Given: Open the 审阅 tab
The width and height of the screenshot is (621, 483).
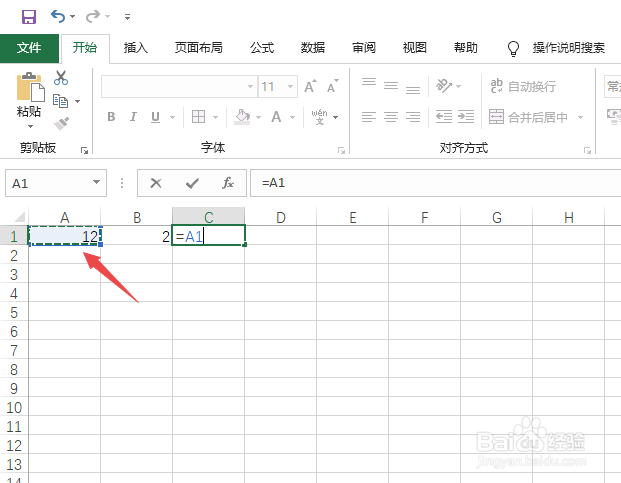Looking at the screenshot, I should point(364,48).
